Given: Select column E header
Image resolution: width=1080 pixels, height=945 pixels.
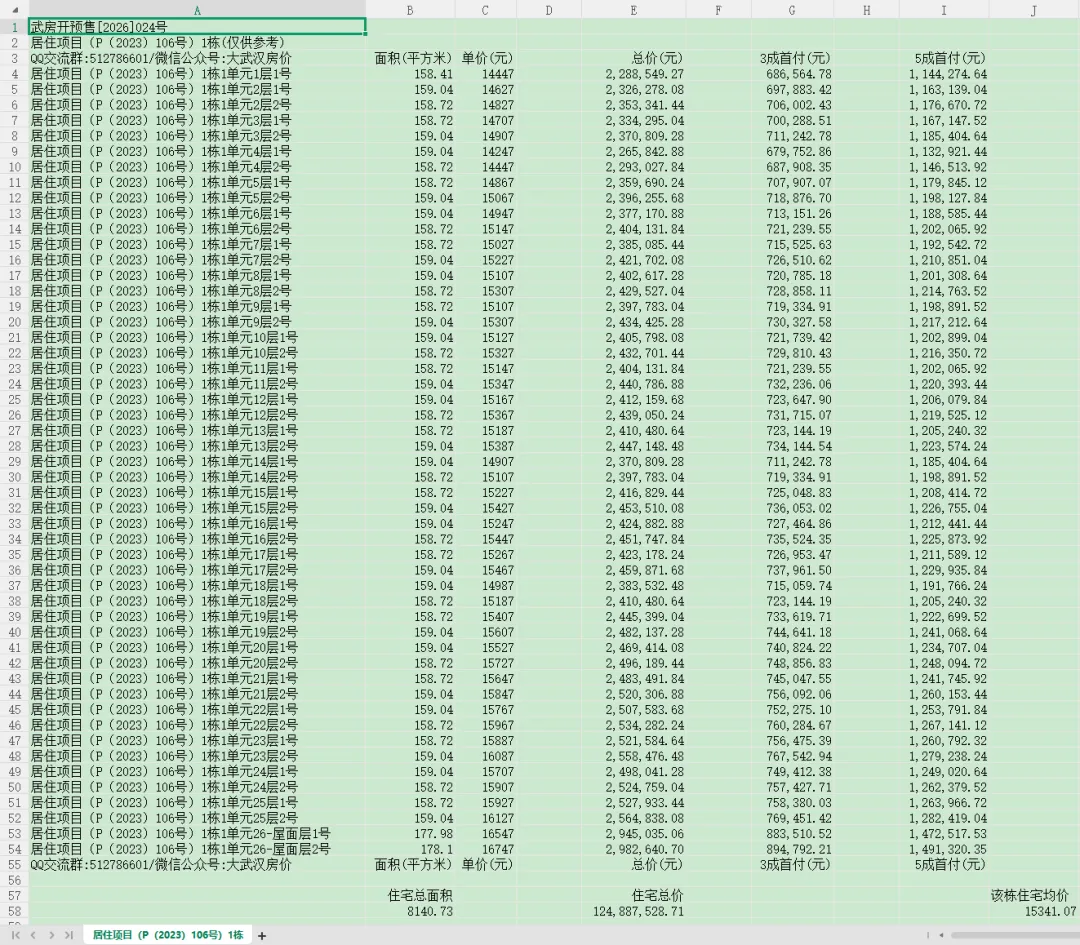Looking at the screenshot, I should click(x=634, y=10).
